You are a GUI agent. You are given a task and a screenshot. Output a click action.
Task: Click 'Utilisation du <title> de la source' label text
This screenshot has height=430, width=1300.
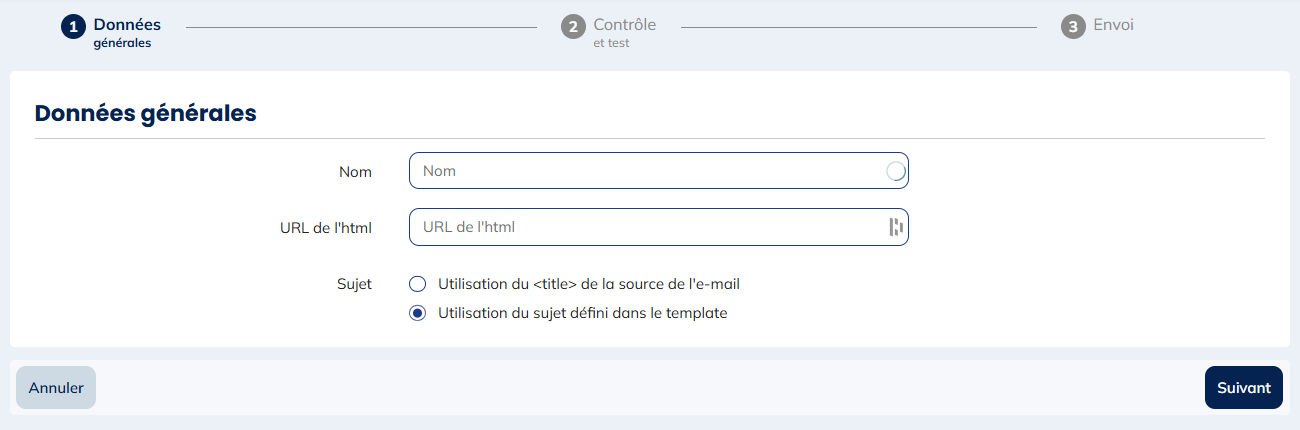point(589,284)
